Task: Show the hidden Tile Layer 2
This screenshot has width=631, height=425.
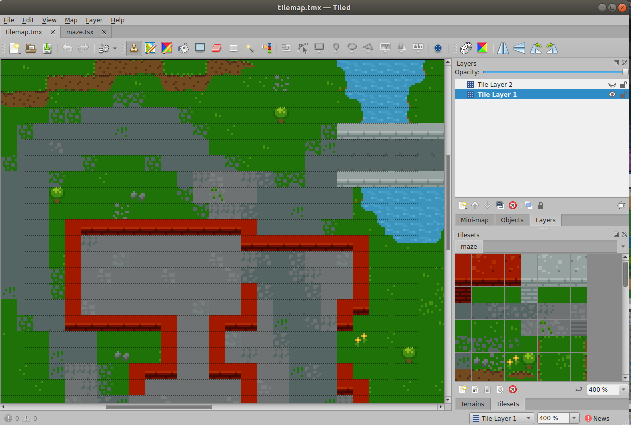Action: pos(612,85)
